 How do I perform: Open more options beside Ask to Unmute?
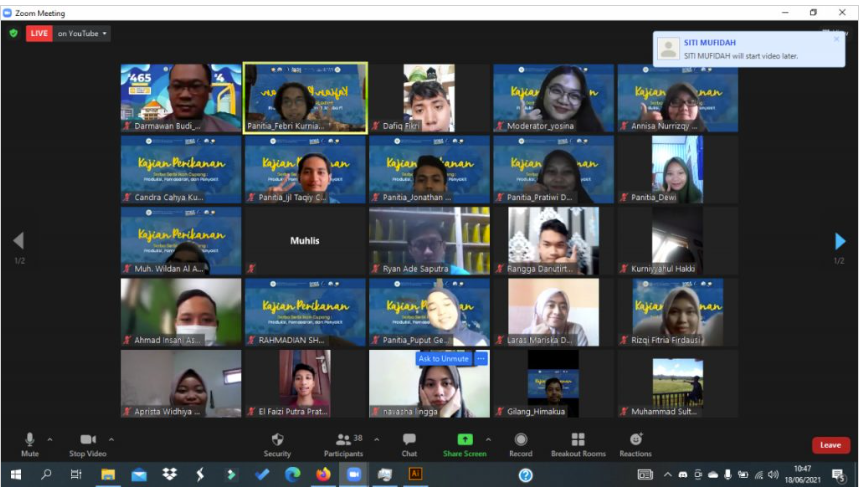[481, 358]
